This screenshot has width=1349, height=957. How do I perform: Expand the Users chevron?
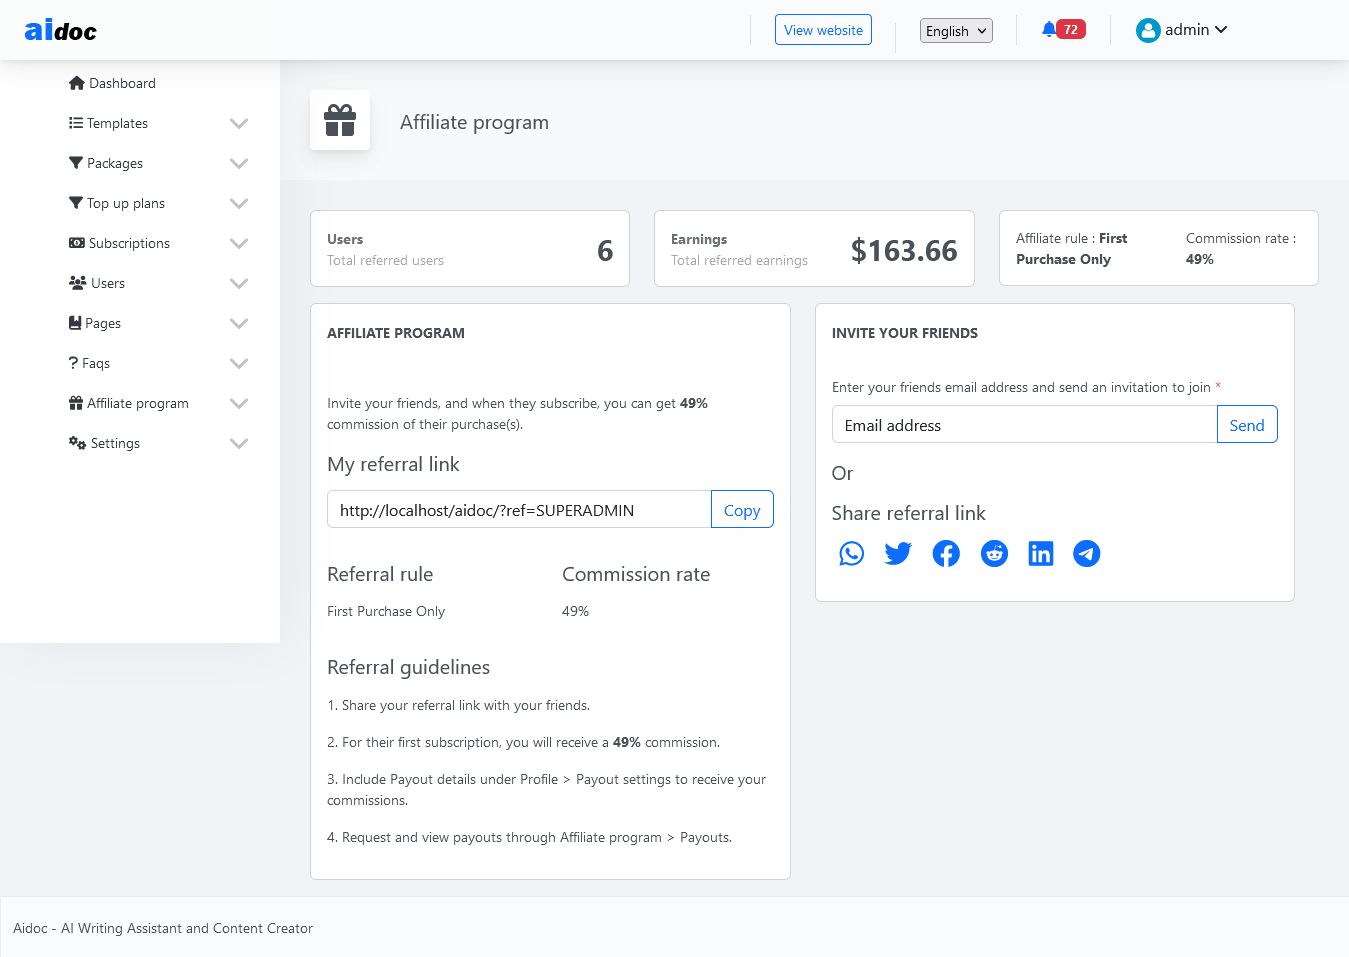pyautogui.click(x=239, y=283)
